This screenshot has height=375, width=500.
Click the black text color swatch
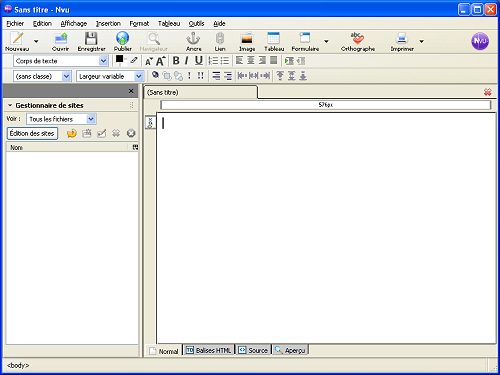tap(119, 59)
